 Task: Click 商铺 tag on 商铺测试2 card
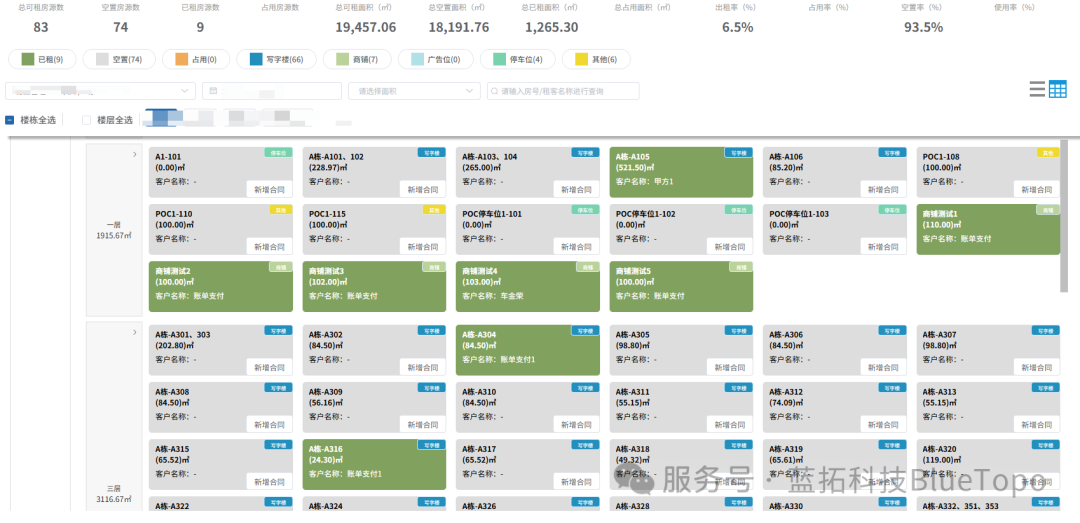[x=280, y=267]
